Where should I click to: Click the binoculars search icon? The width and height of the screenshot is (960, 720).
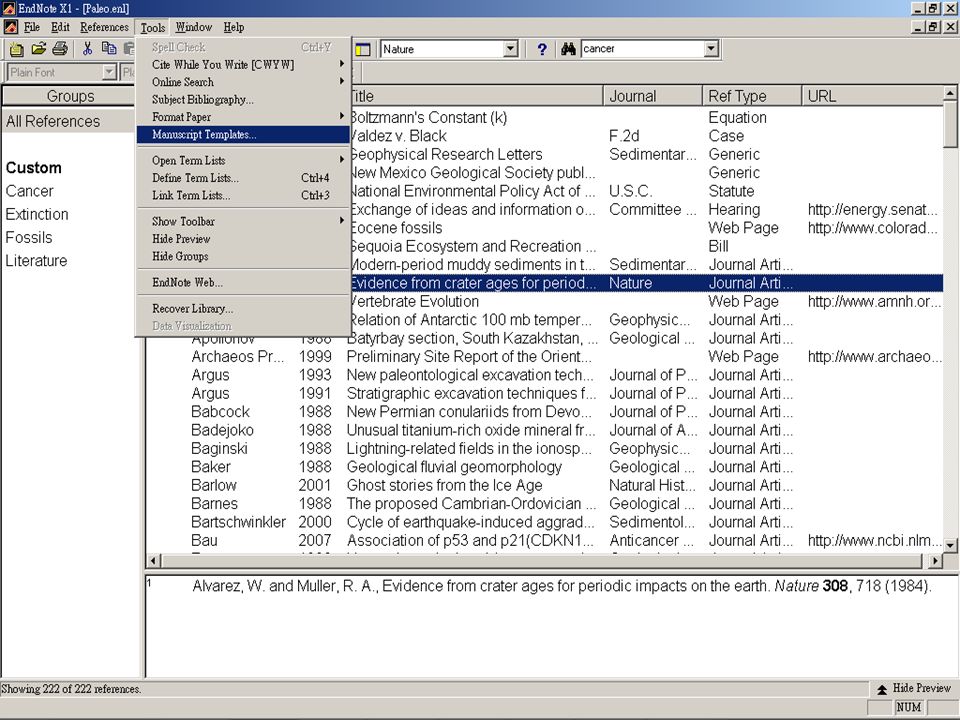click(568, 49)
